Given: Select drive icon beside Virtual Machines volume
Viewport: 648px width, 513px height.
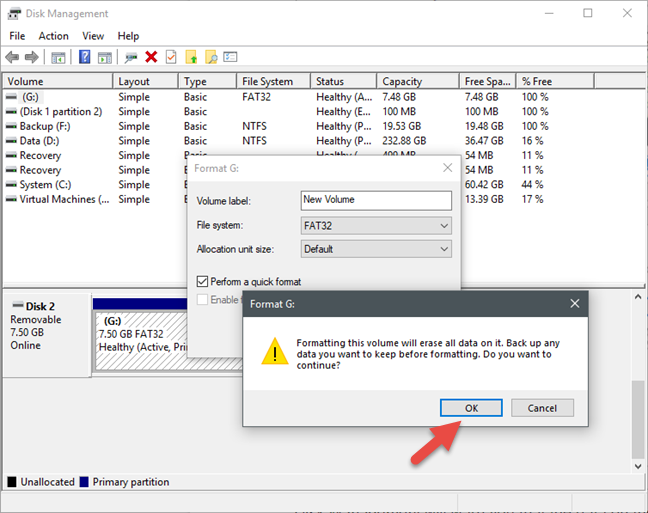Looking at the screenshot, I should click(x=12, y=199).
